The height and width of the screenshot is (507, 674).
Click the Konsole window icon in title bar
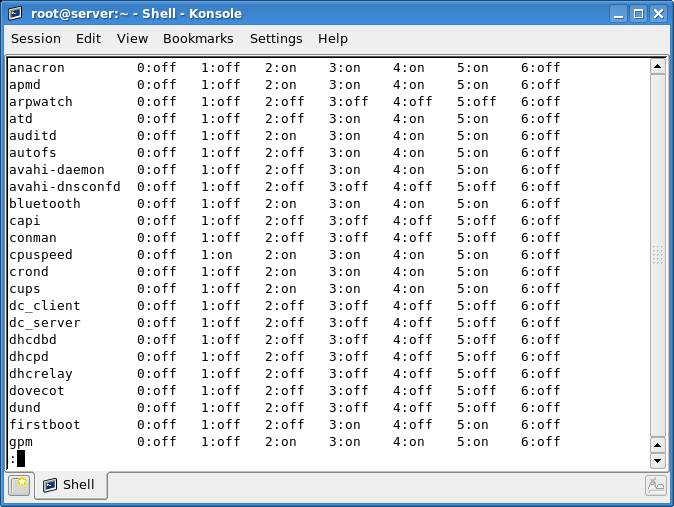click(15, 14)
